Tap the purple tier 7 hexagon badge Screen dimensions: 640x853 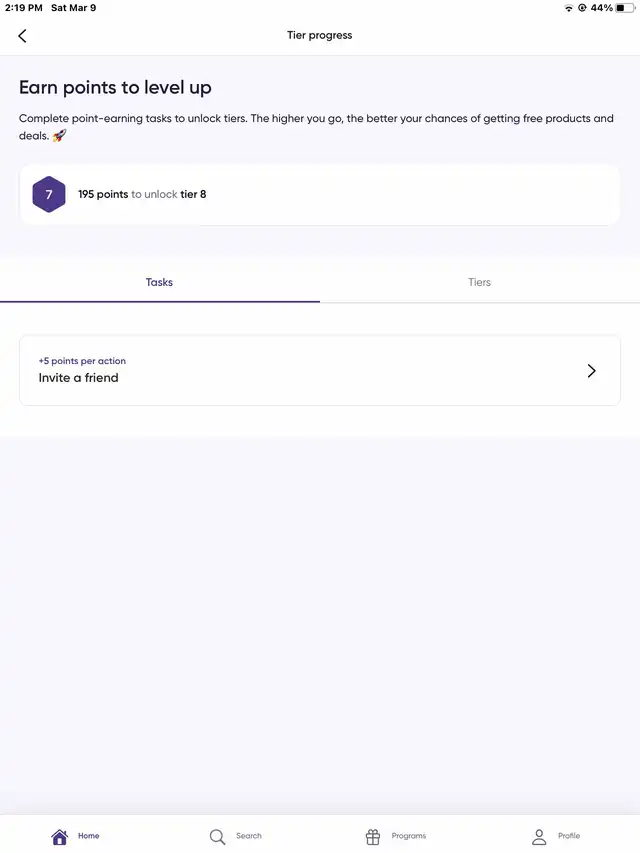point(49,195)
